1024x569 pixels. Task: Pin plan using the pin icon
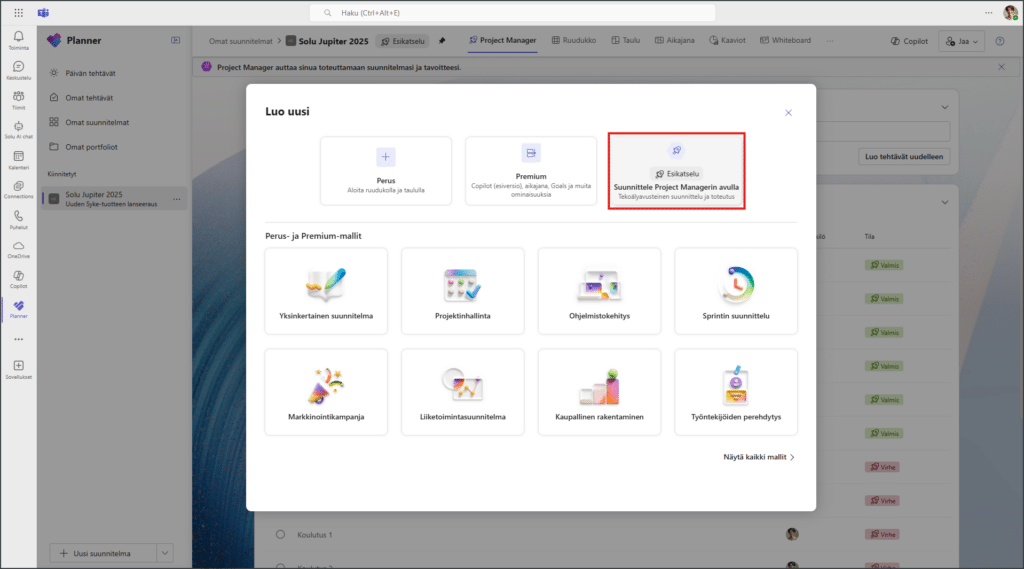click(x=442, y=41)
